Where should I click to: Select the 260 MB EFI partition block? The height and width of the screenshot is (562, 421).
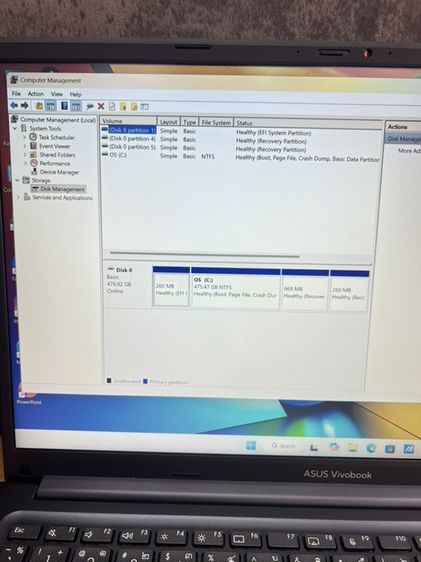[x=171, y=286]
